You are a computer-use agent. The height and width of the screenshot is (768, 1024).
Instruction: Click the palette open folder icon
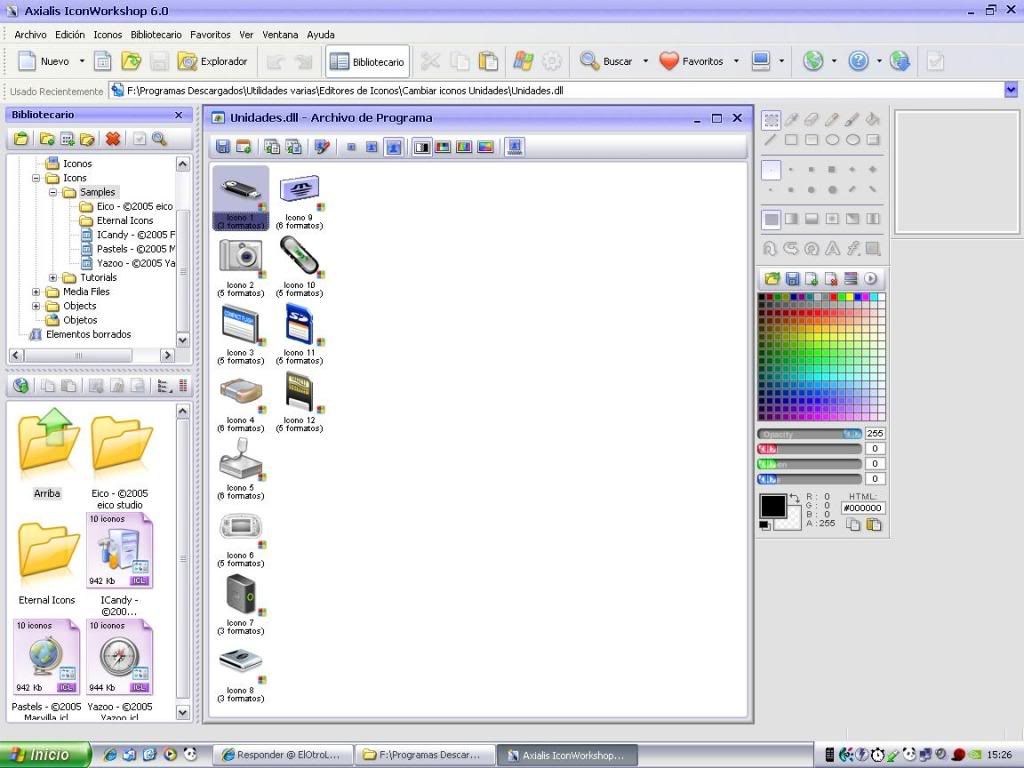772,279
